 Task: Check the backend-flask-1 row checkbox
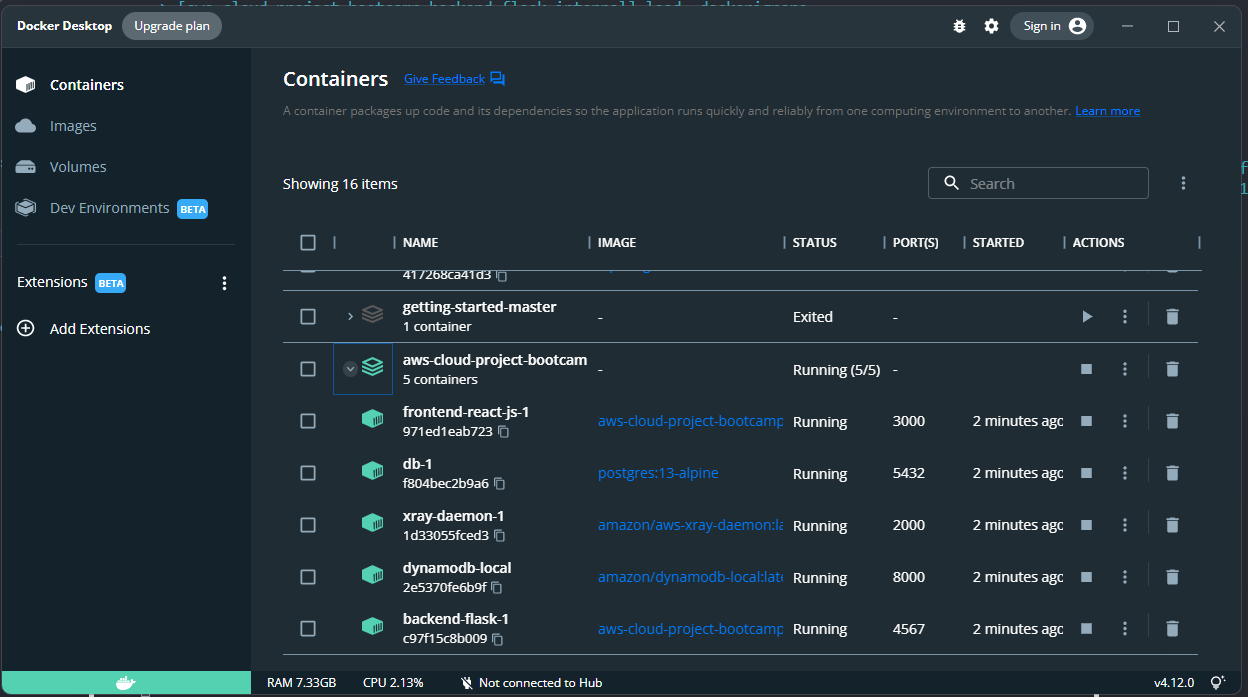pos(308,629)
